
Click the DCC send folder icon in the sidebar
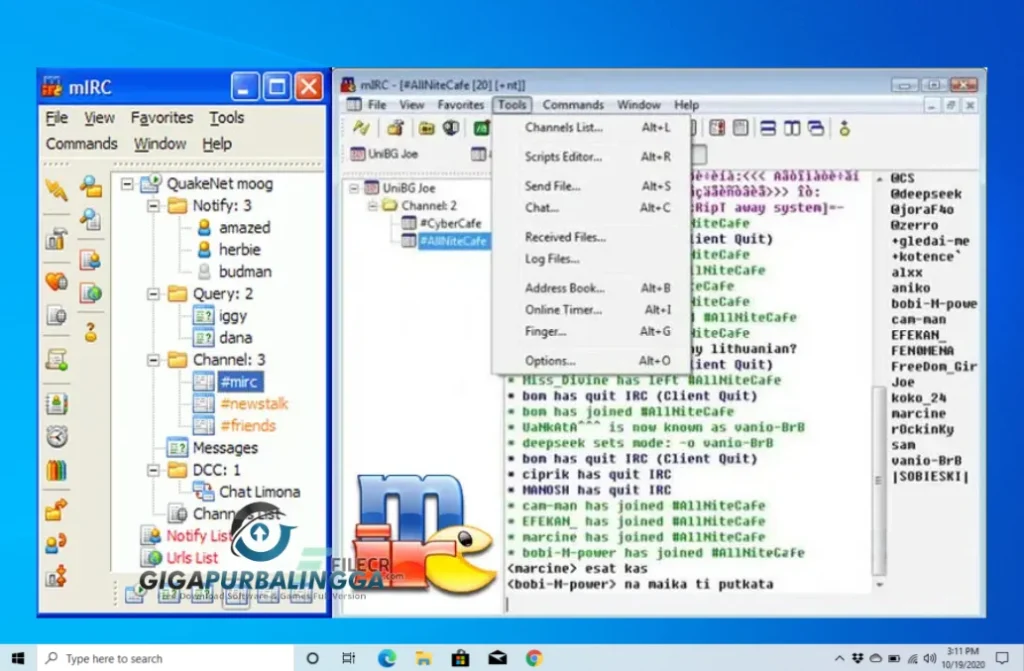pyautogui.click(x=56, y=509)
